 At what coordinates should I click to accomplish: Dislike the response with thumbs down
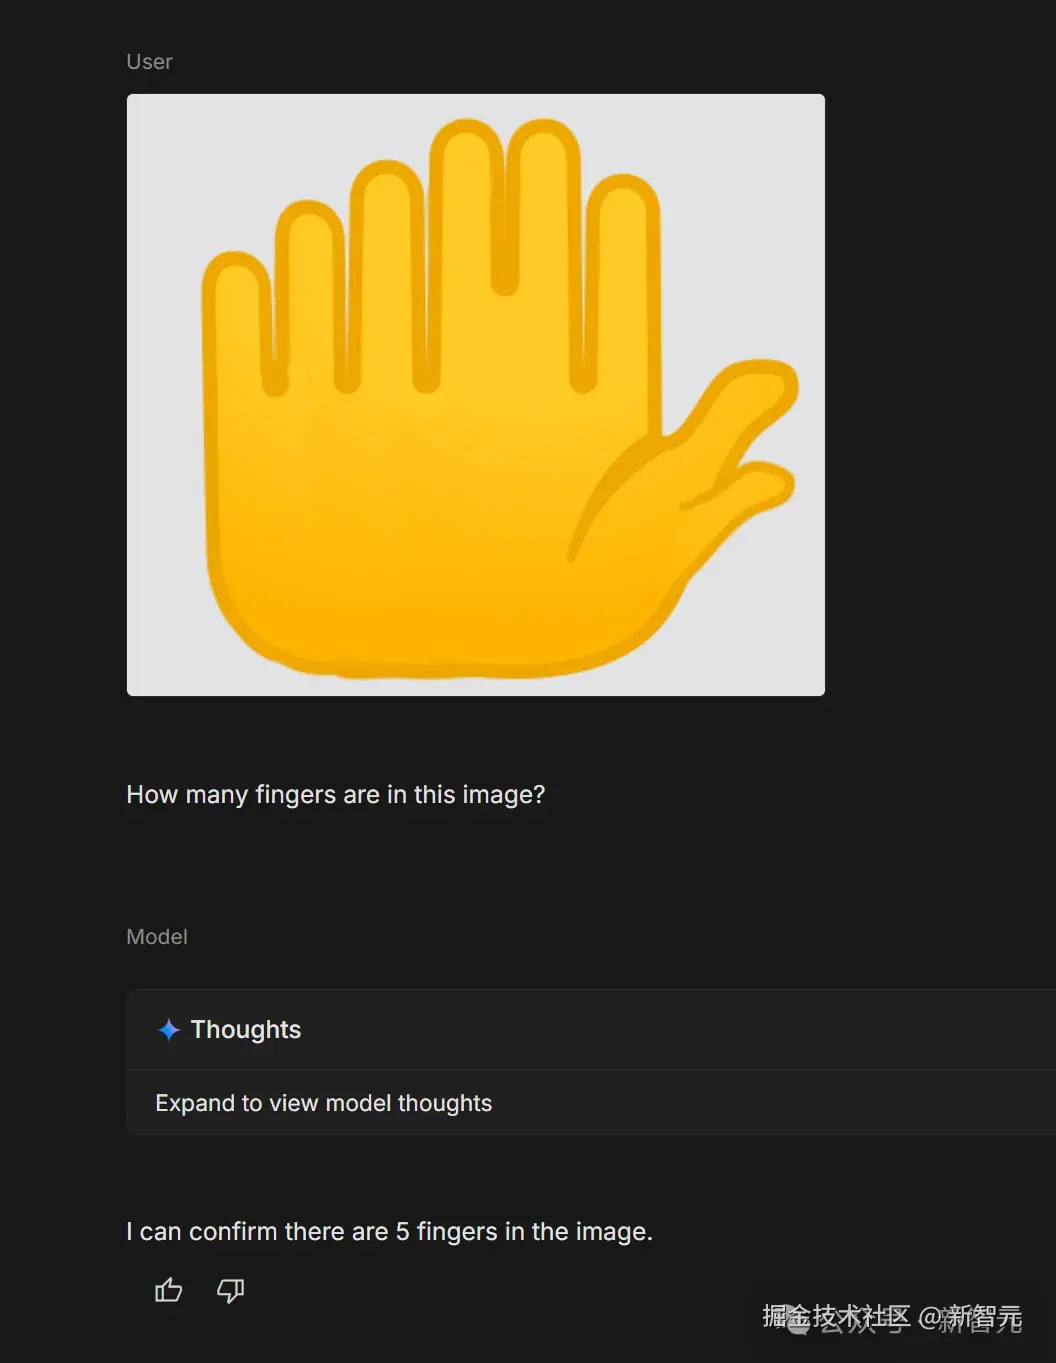pos(231,1290)
